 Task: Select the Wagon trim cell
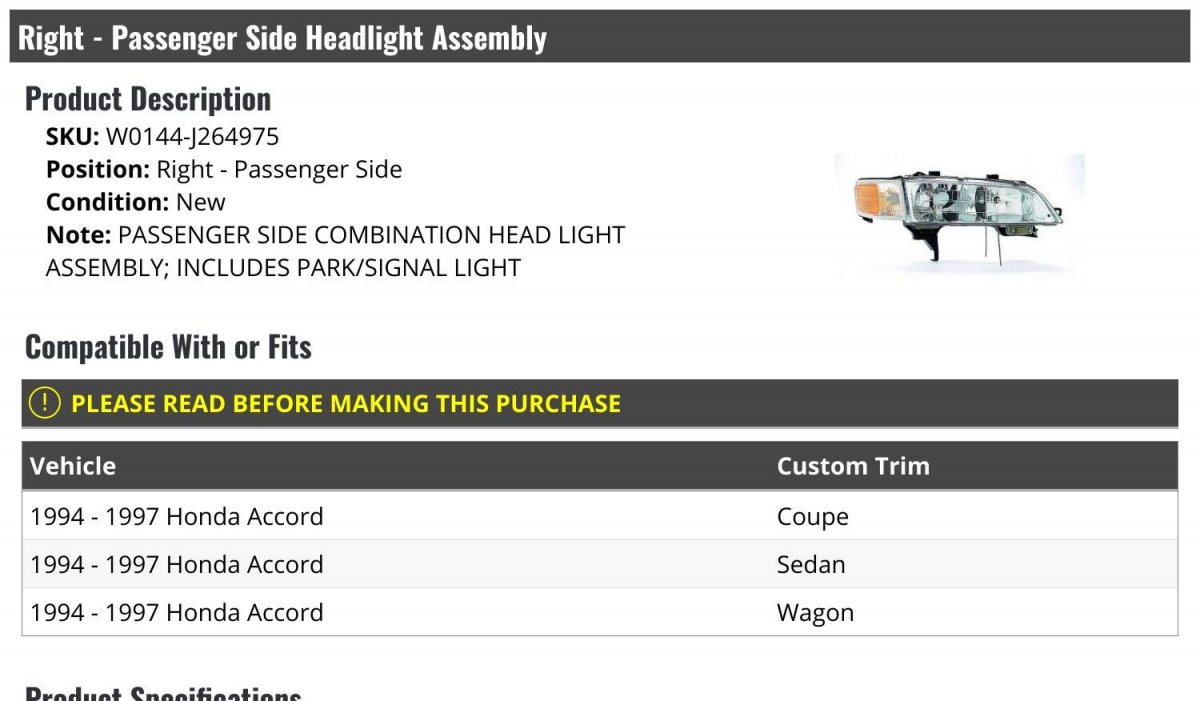815,612
